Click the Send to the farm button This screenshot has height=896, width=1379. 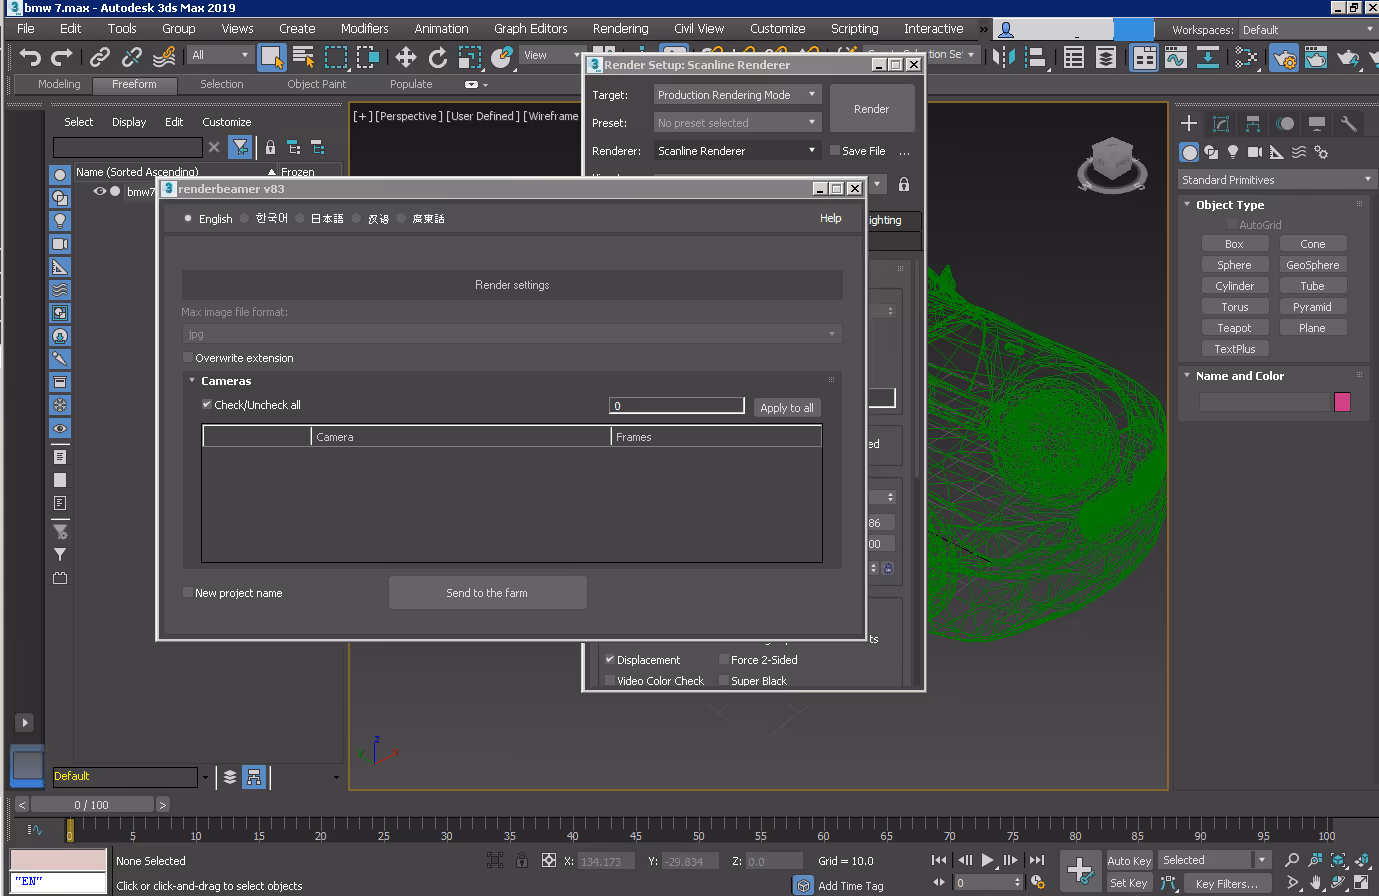click(x=487, y=593)
